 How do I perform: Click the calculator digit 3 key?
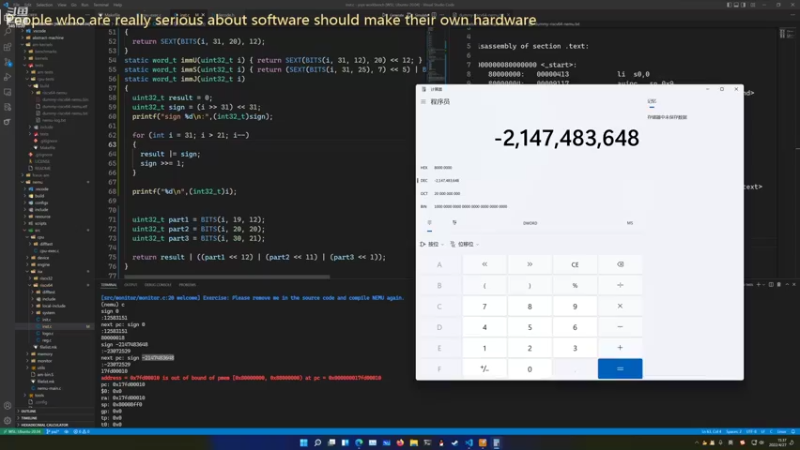[x=574, y=348]
